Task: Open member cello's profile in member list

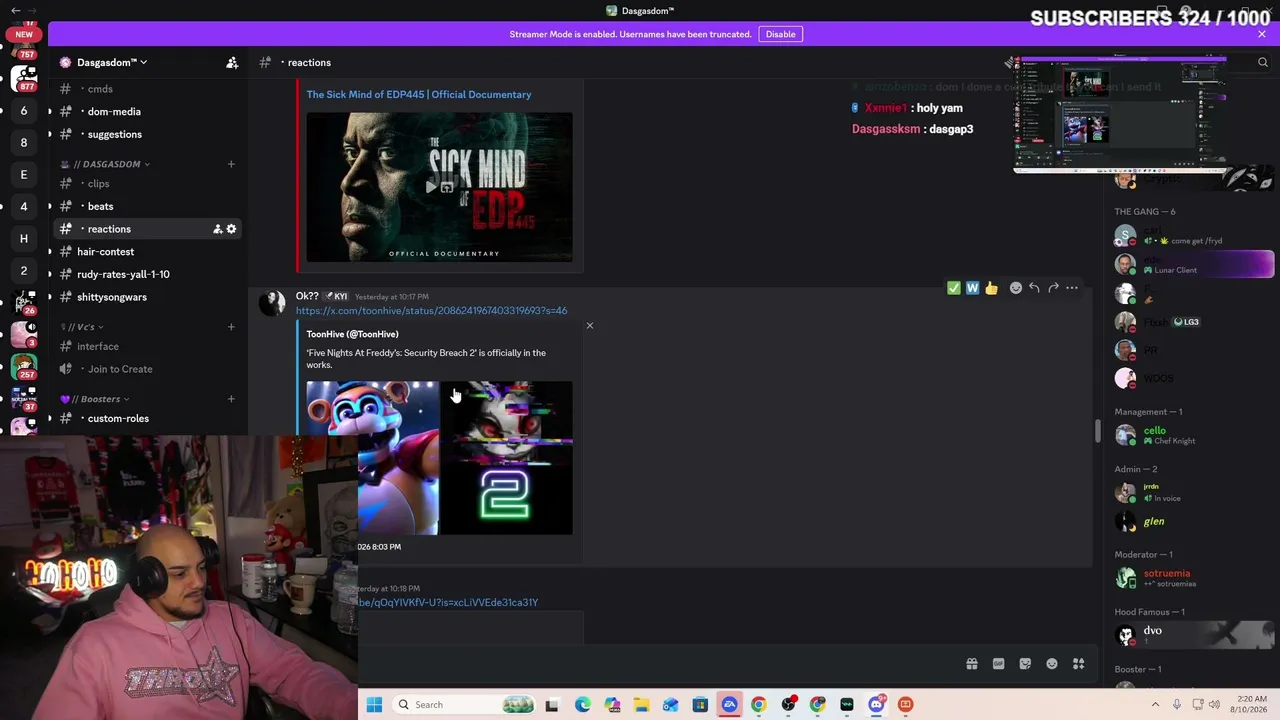Action: point(1190,435)
